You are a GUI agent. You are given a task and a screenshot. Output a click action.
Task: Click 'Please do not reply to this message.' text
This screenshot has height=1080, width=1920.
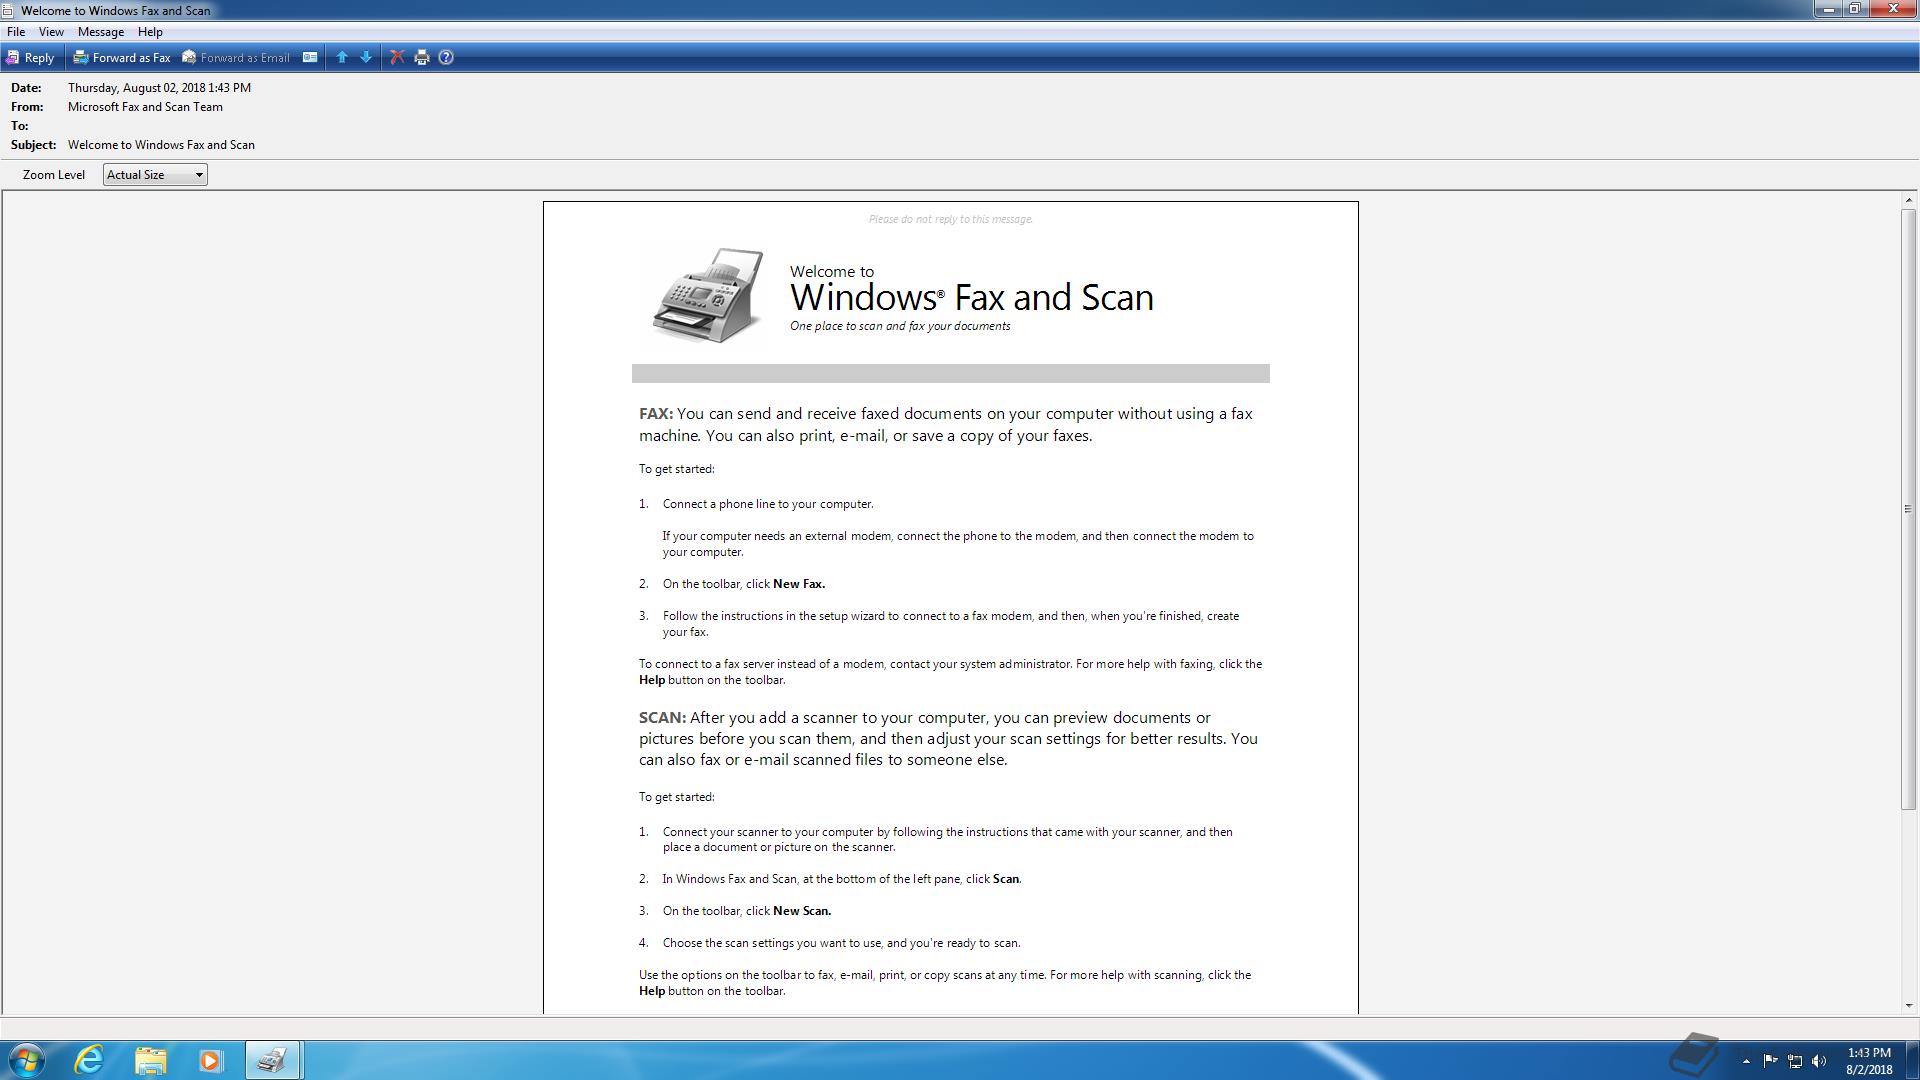coord(950,219)
